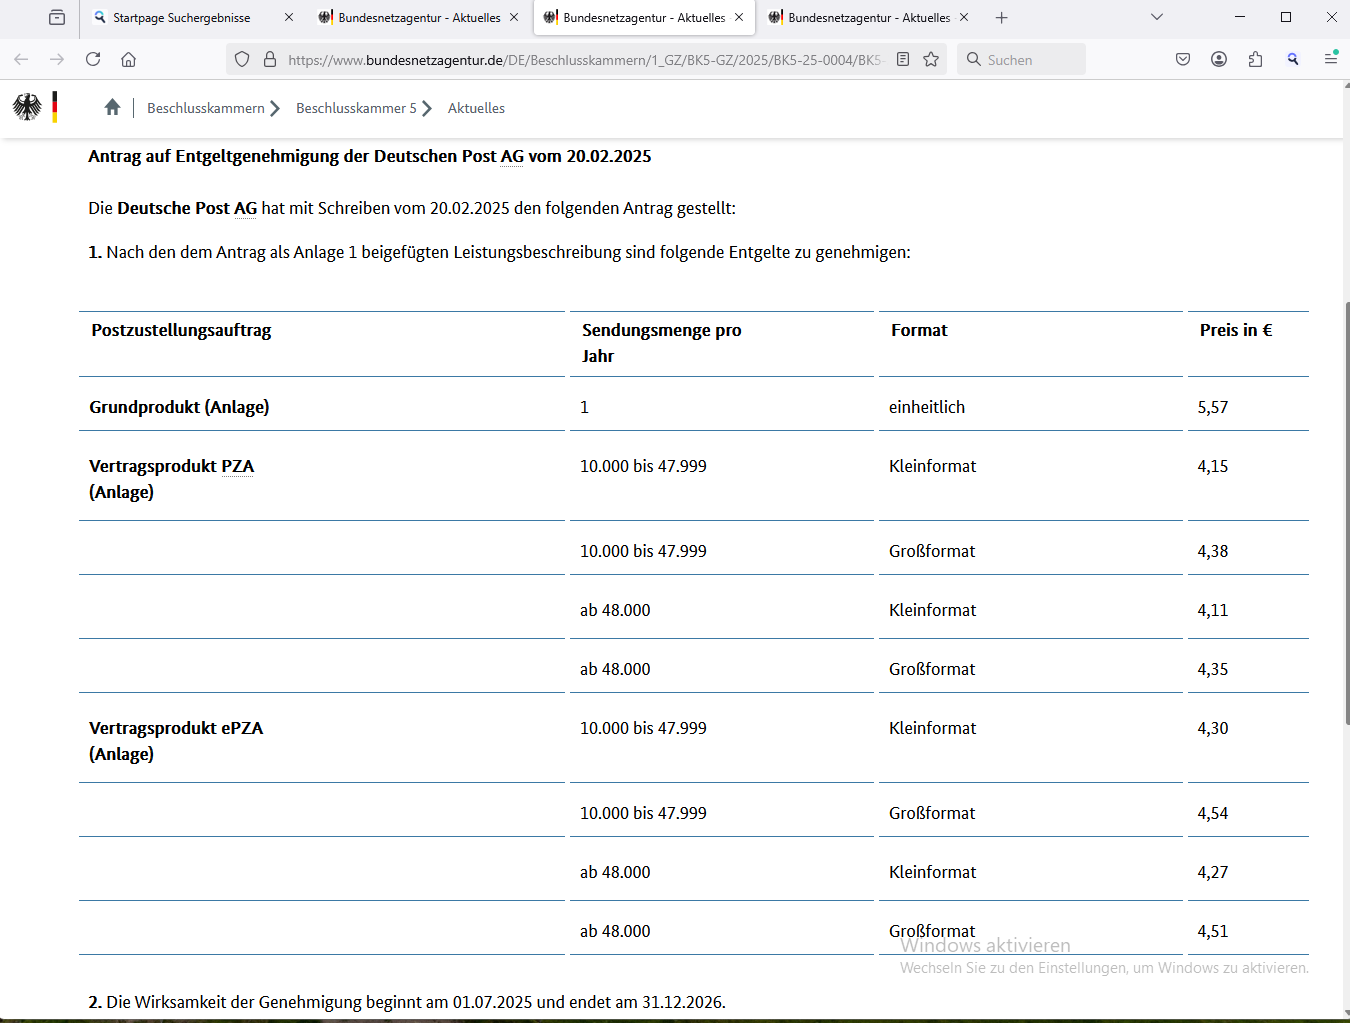Image resolution: width=1350 pixels, height=1023 pixels.
Task: Click the sentence starting 'Nach den dem Antrag'
Action: pyautogui.click(x=500, y=252)
